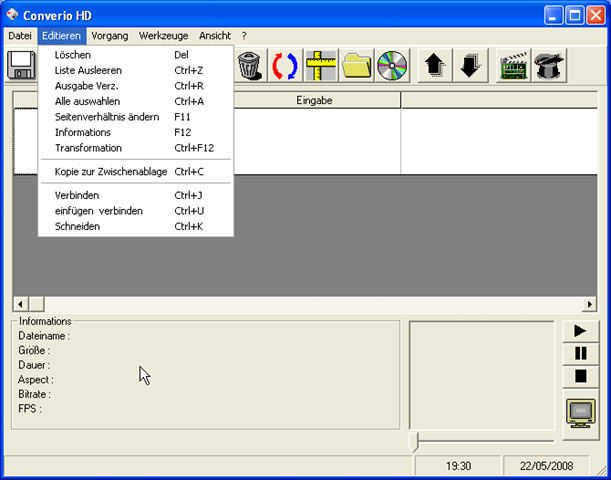The height and width of the screenshot is (480, 611).
Task: Maximize the Converio HD window
Action: pos(575,16)
